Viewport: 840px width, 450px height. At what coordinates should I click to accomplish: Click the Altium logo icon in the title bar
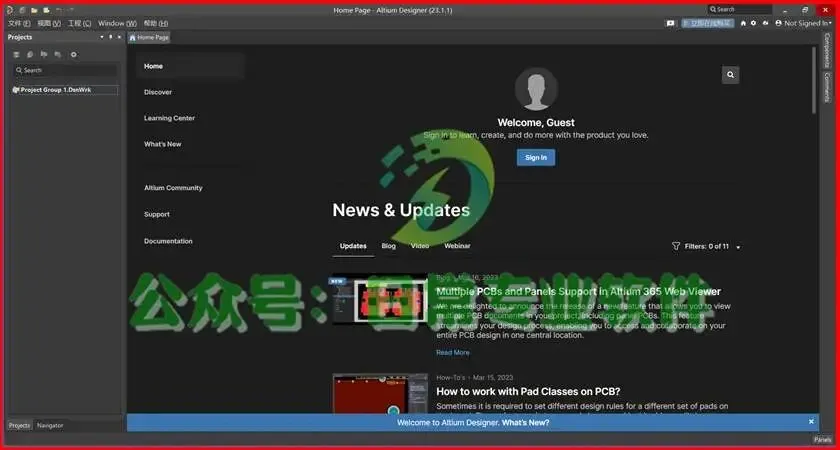pyautogui.click(x=10, y=10)
